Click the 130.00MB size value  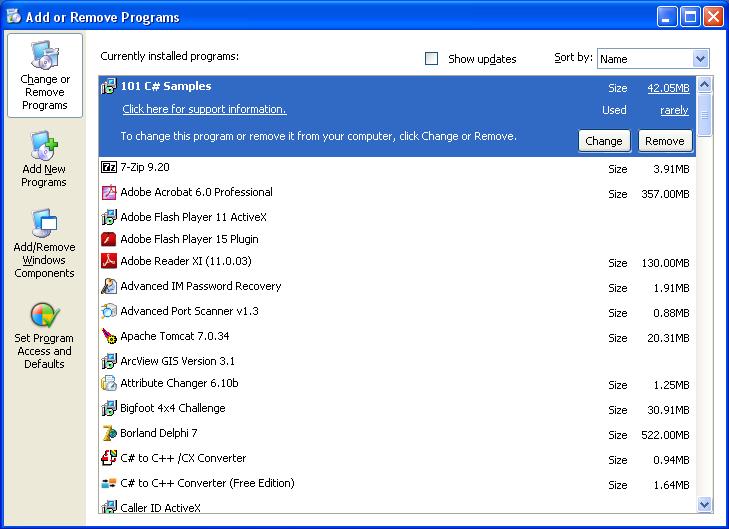tap(665, 263)
